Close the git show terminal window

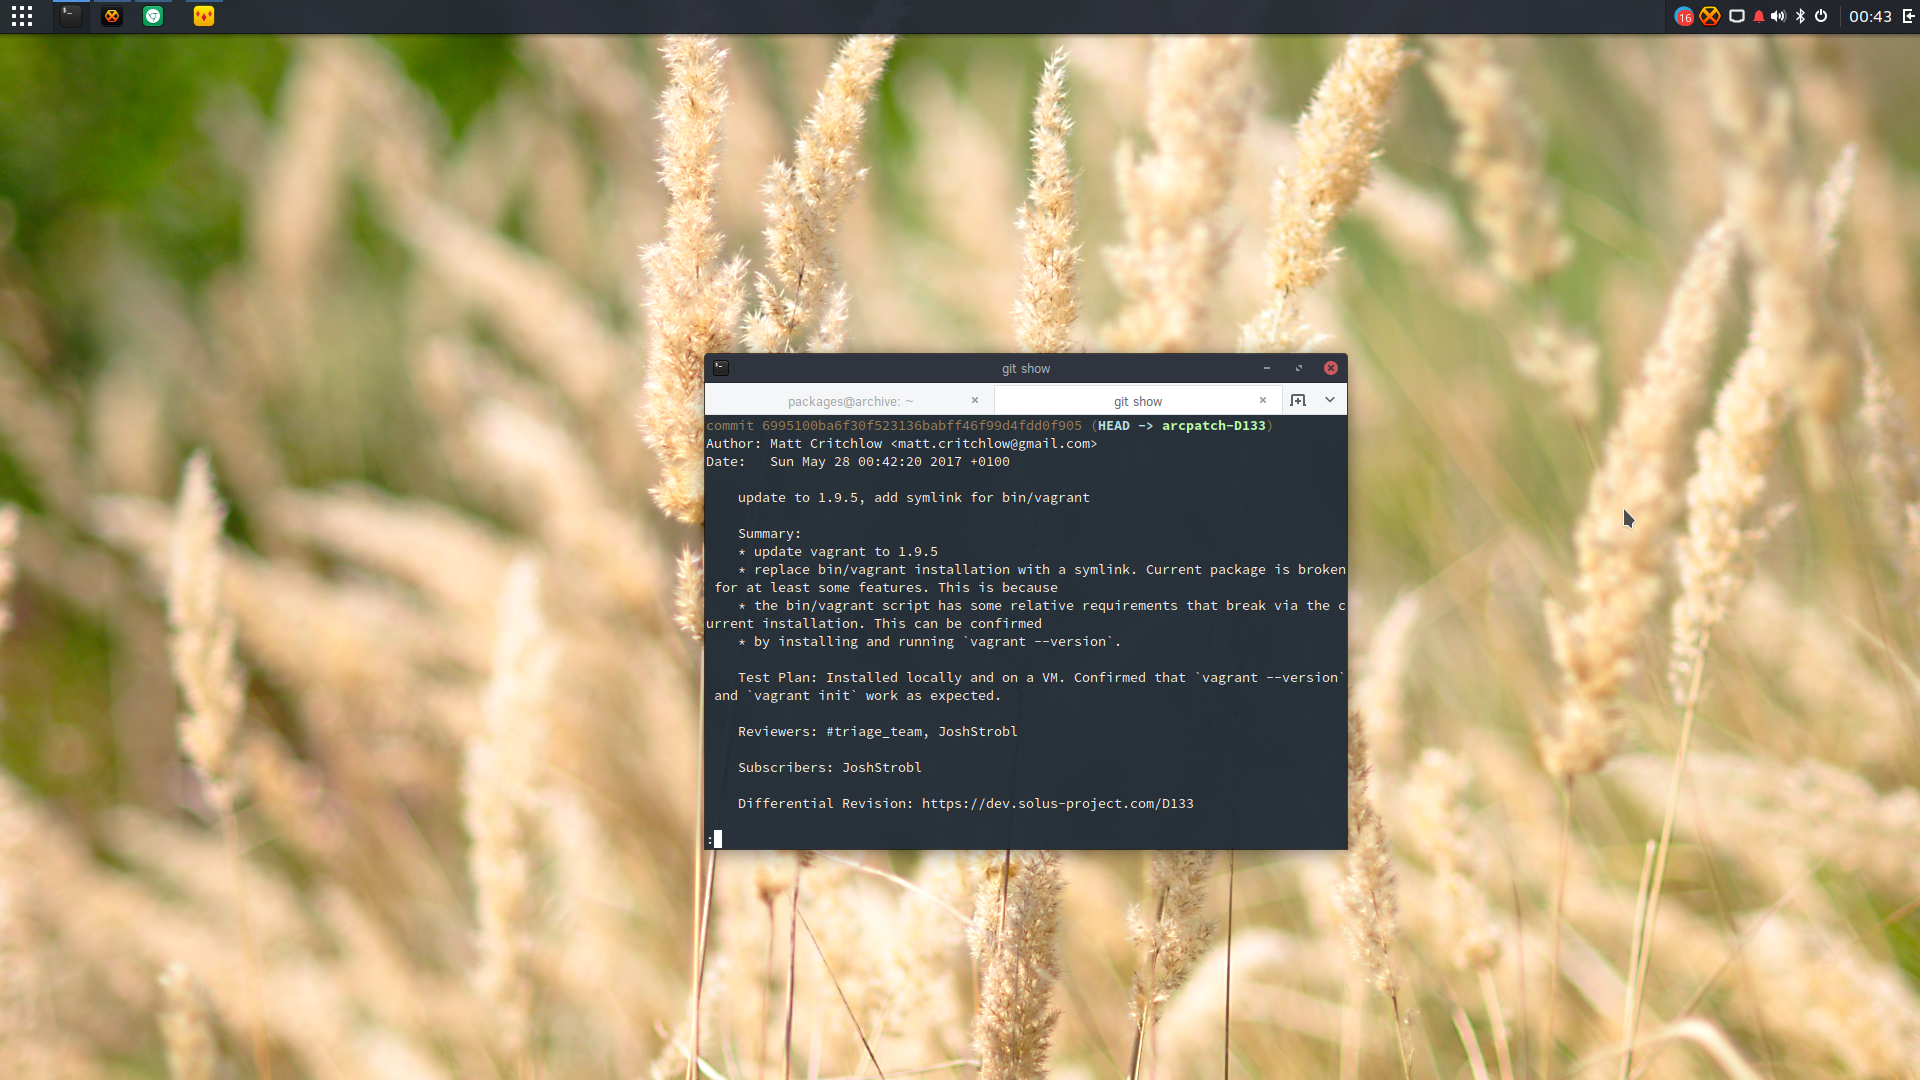pyautogui.click(x=1331, y=368)
